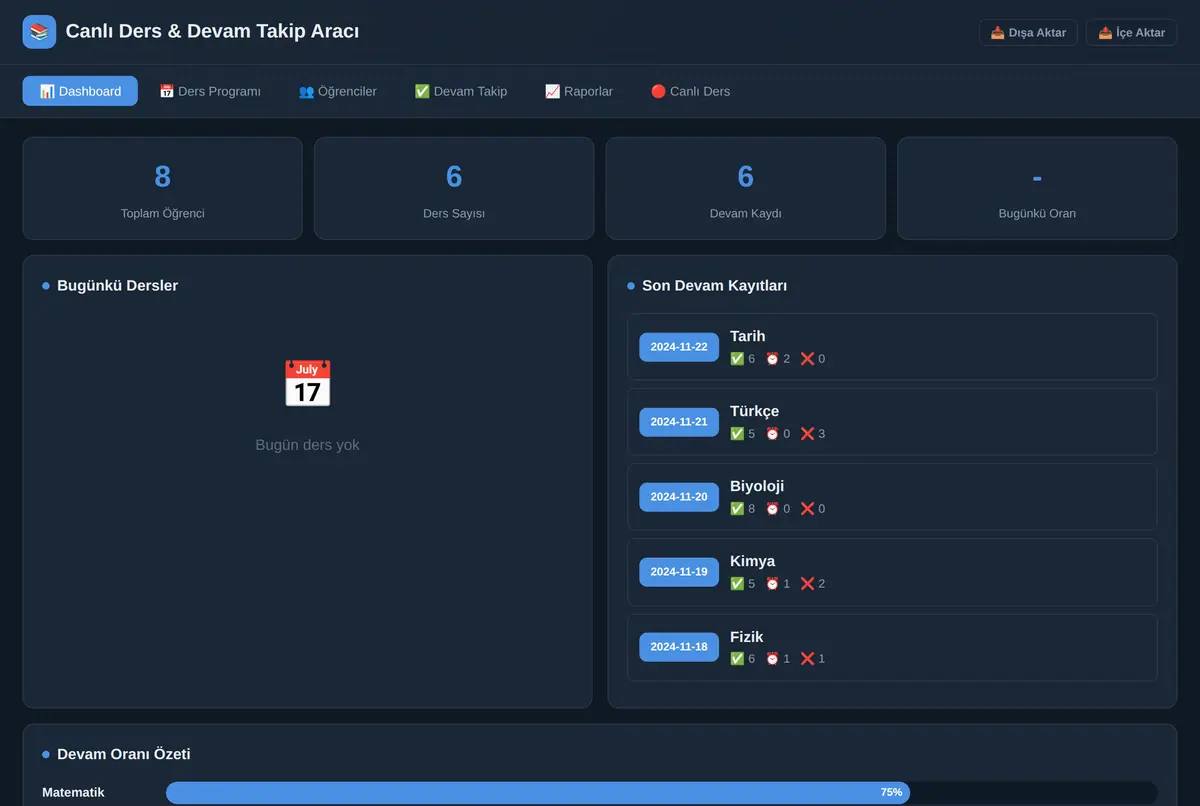Open the Dashboard tab
The height and width of the screenshot is (806, 1200).
[80, 91]
